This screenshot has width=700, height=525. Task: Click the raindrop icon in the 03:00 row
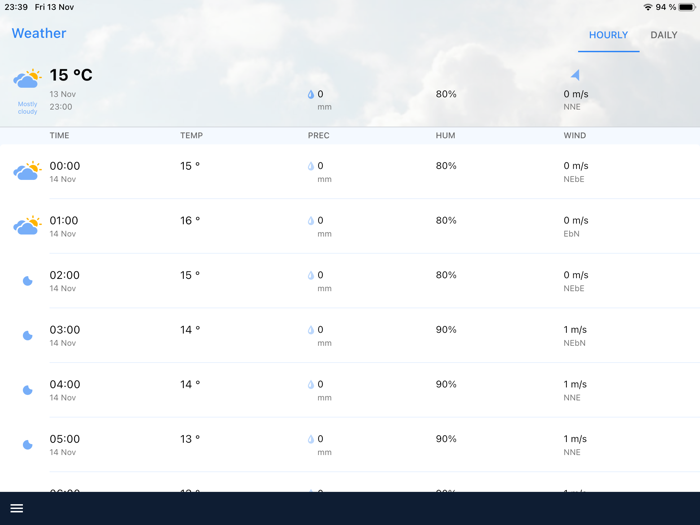[311, 330]
